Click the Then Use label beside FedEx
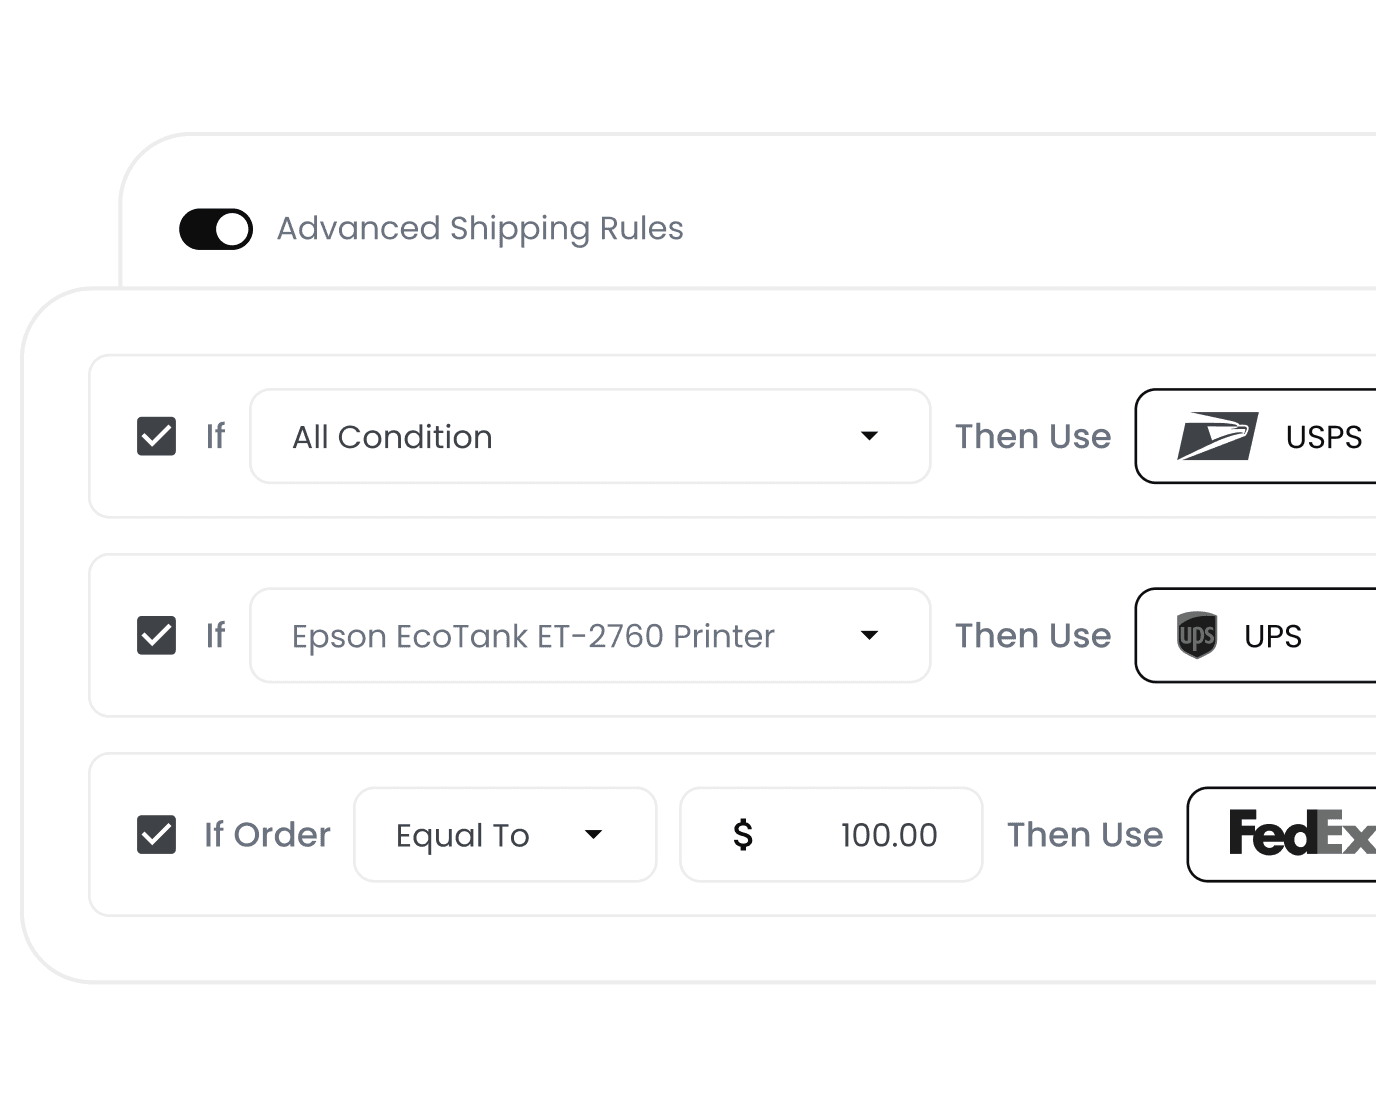This screenshot has height=1120, width=1376. pos(1085,834)
